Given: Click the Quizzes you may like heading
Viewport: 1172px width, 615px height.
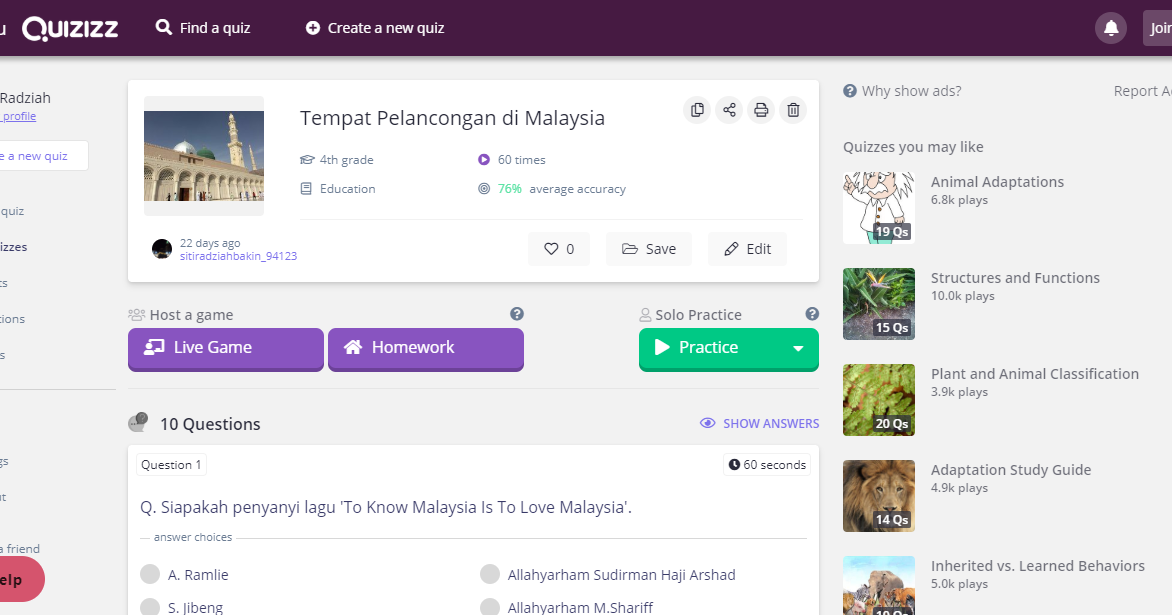Looking at the screenshot, I should tap(913, 147).
